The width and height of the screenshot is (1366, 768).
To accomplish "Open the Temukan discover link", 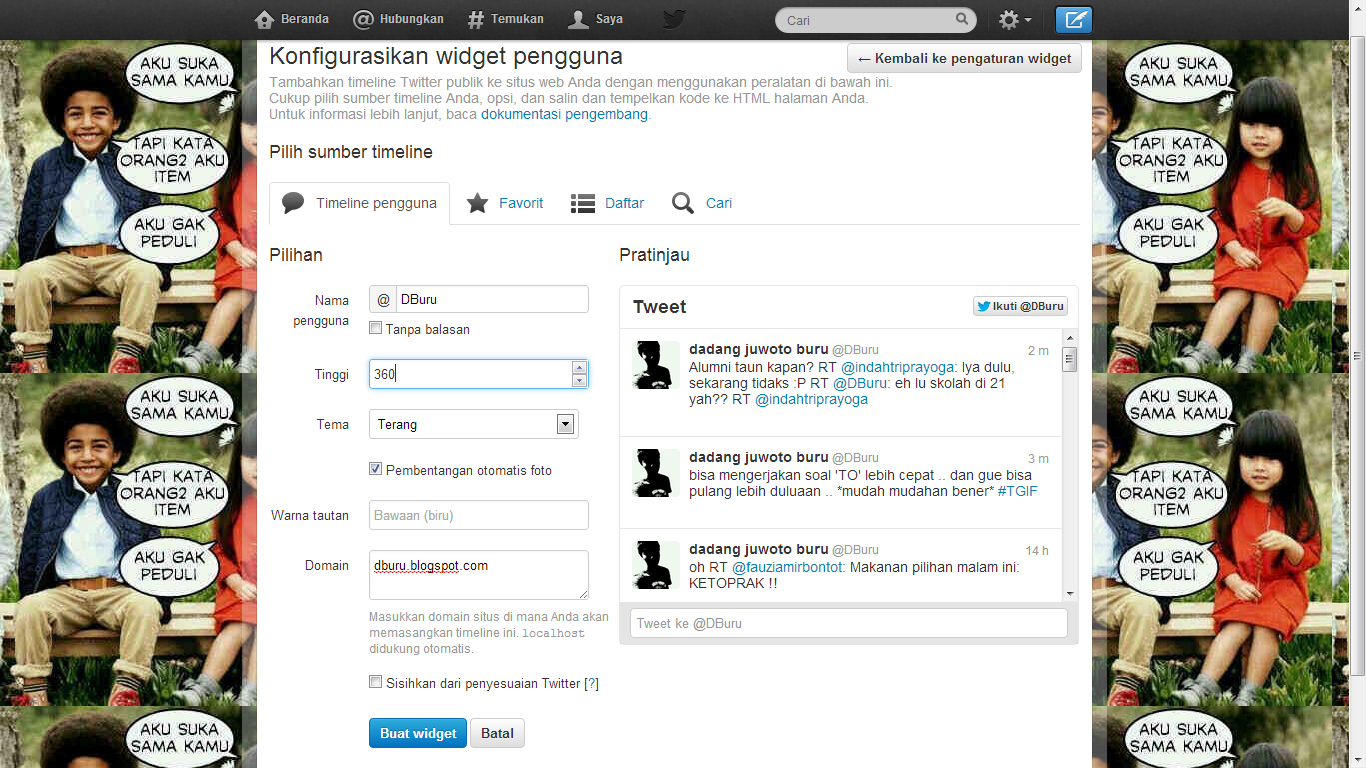I will point(505,19).
